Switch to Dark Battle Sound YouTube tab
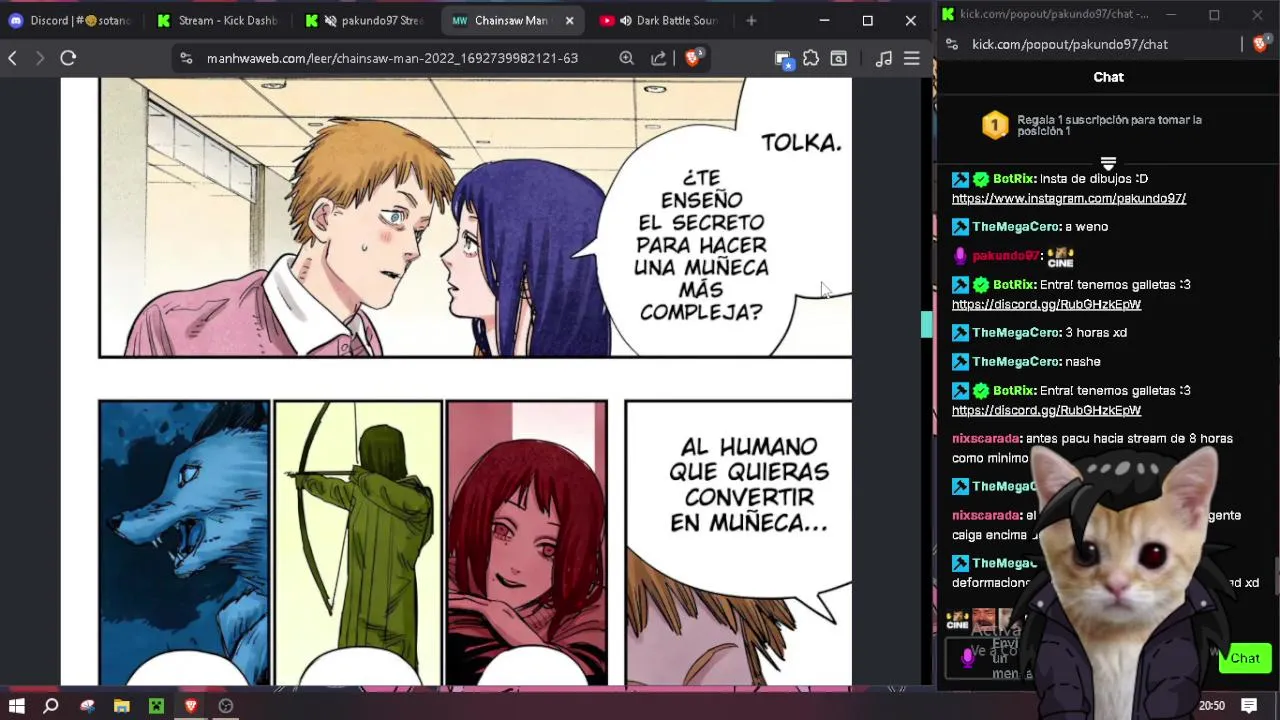 tap(660, 20)
